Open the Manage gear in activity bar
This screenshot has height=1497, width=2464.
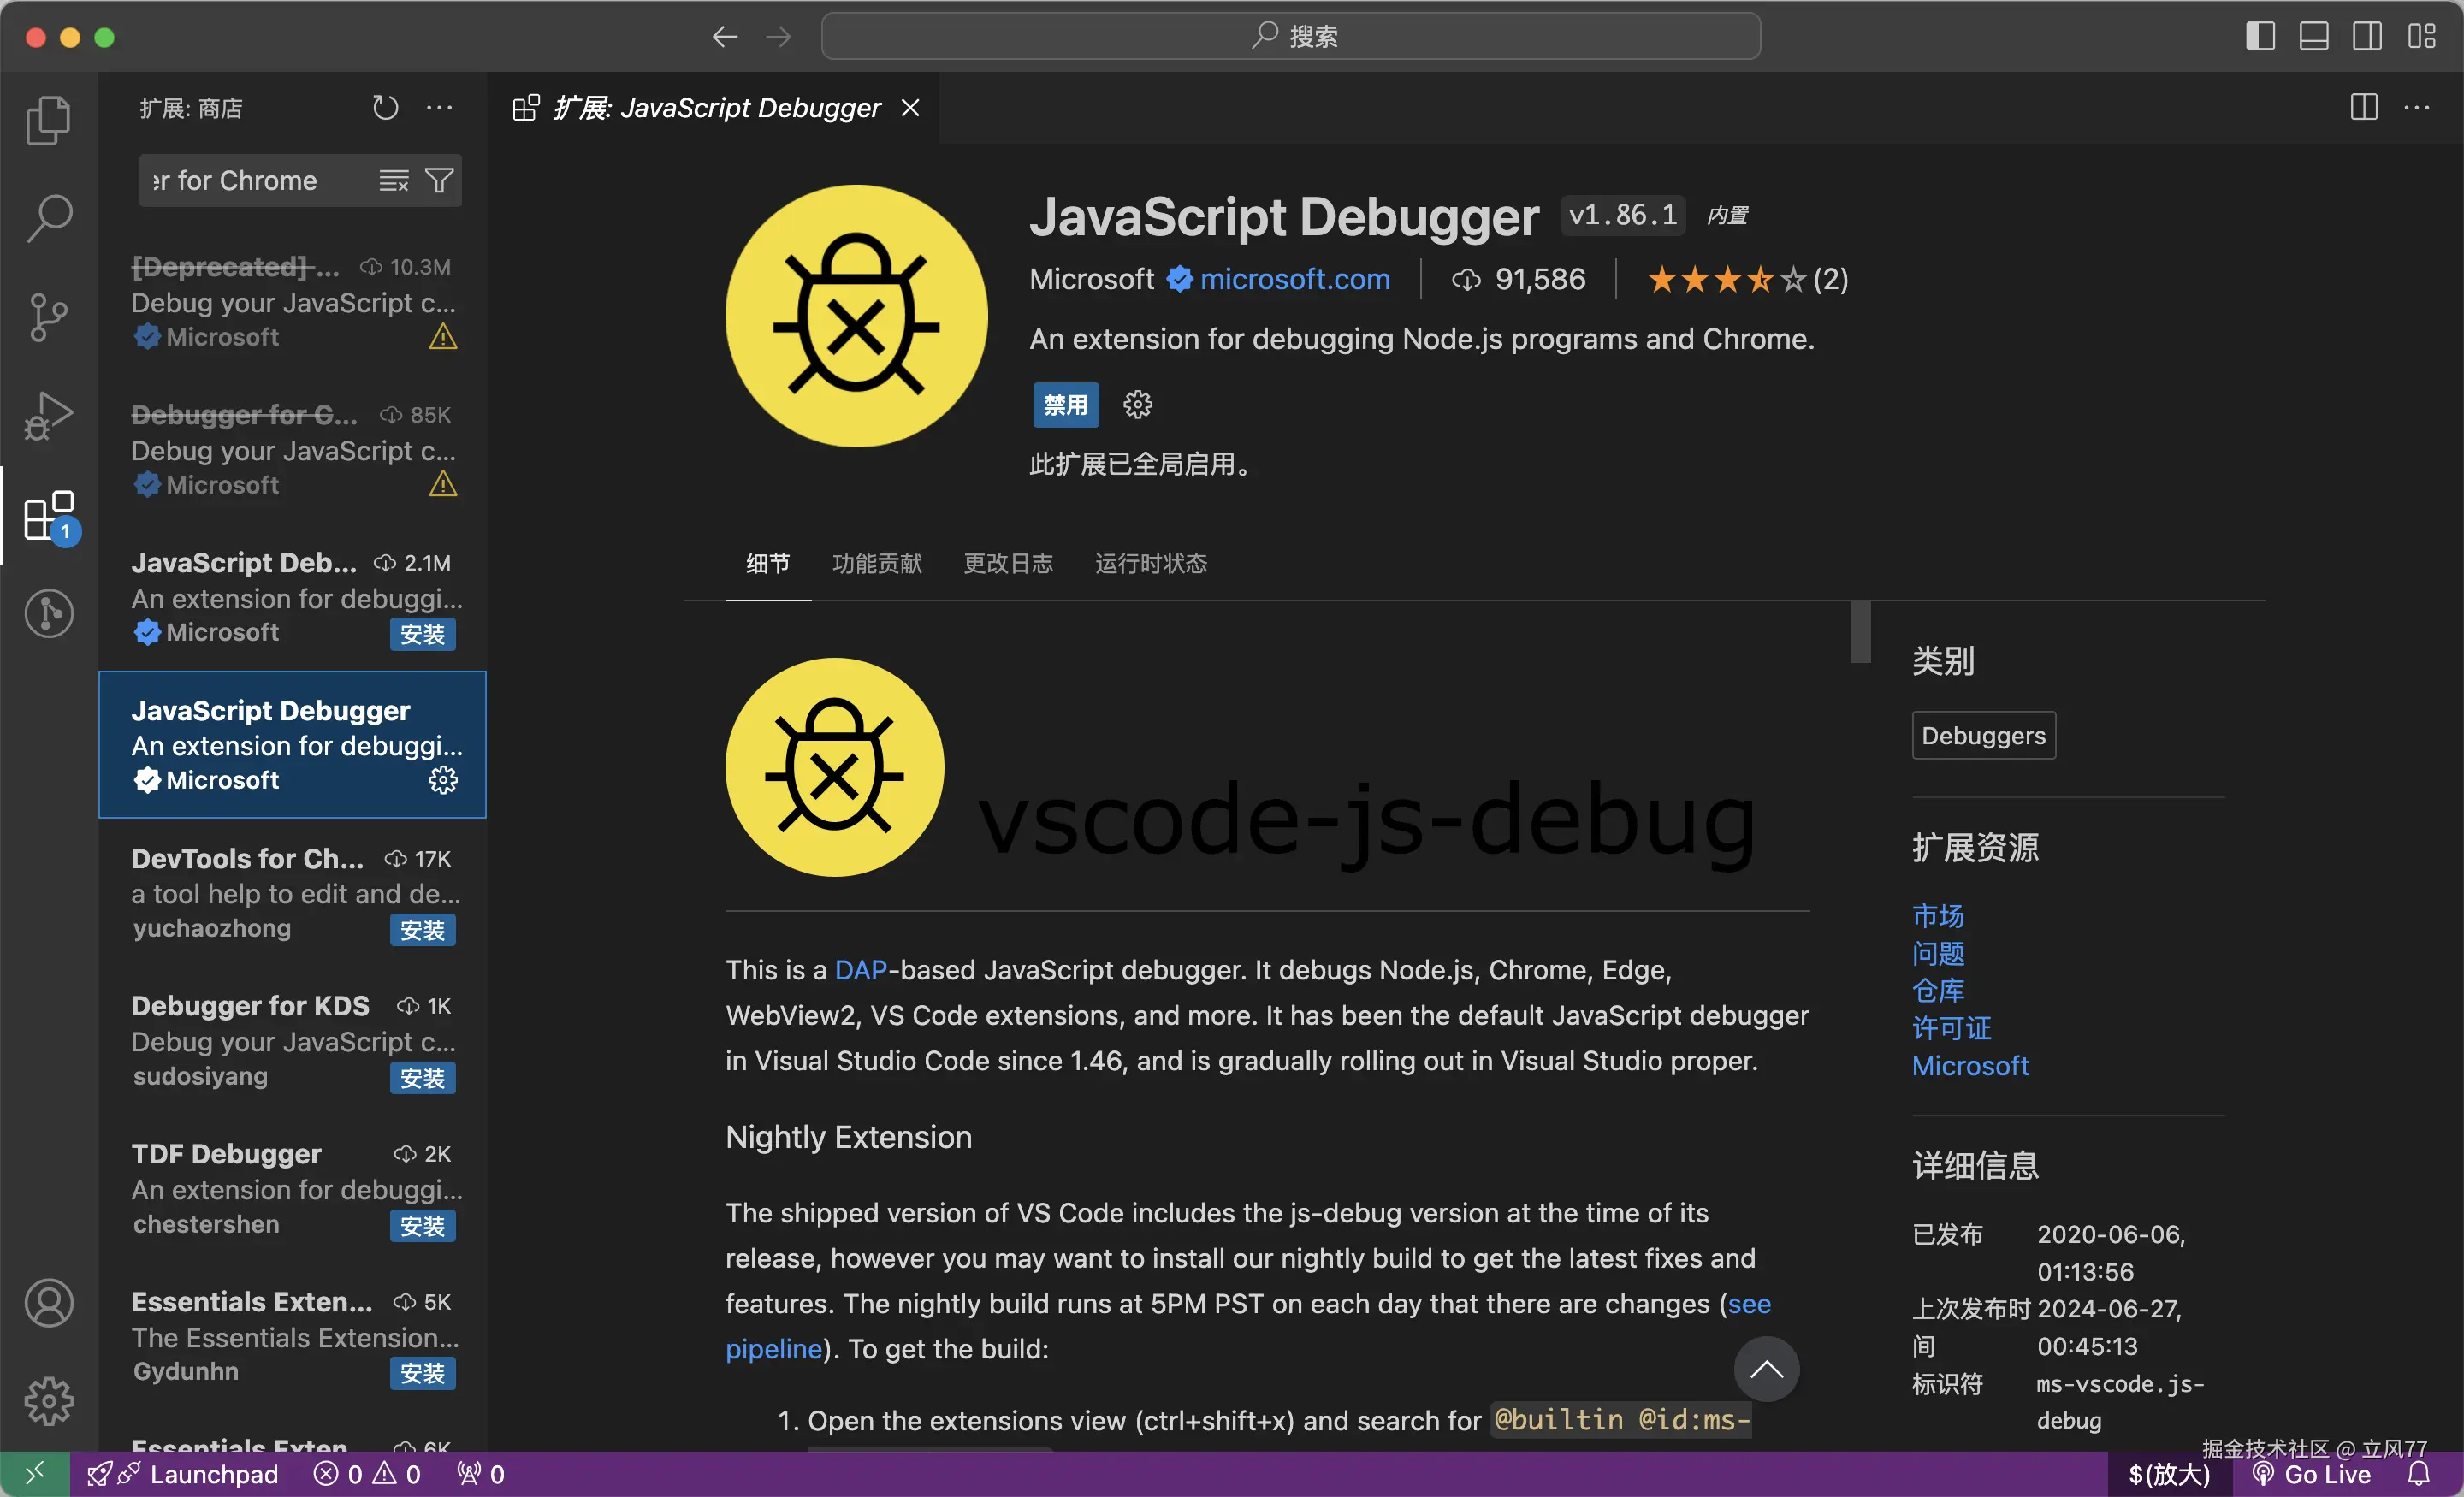pyautogui.click(x=48, y=1402)
